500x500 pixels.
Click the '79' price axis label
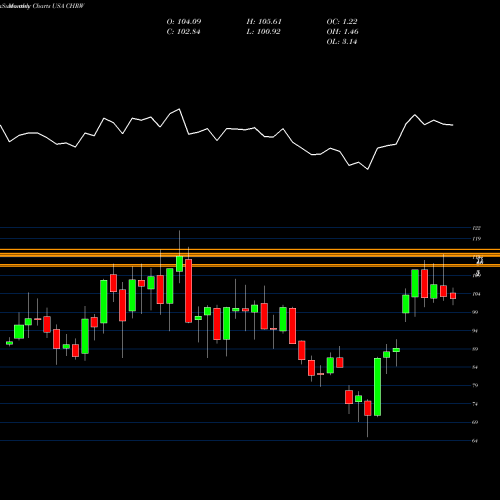tap(475, 385)
